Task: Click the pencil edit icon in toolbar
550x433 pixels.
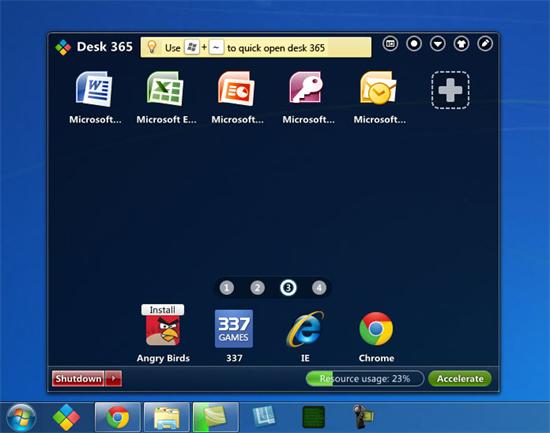Action: coord(485,44)
